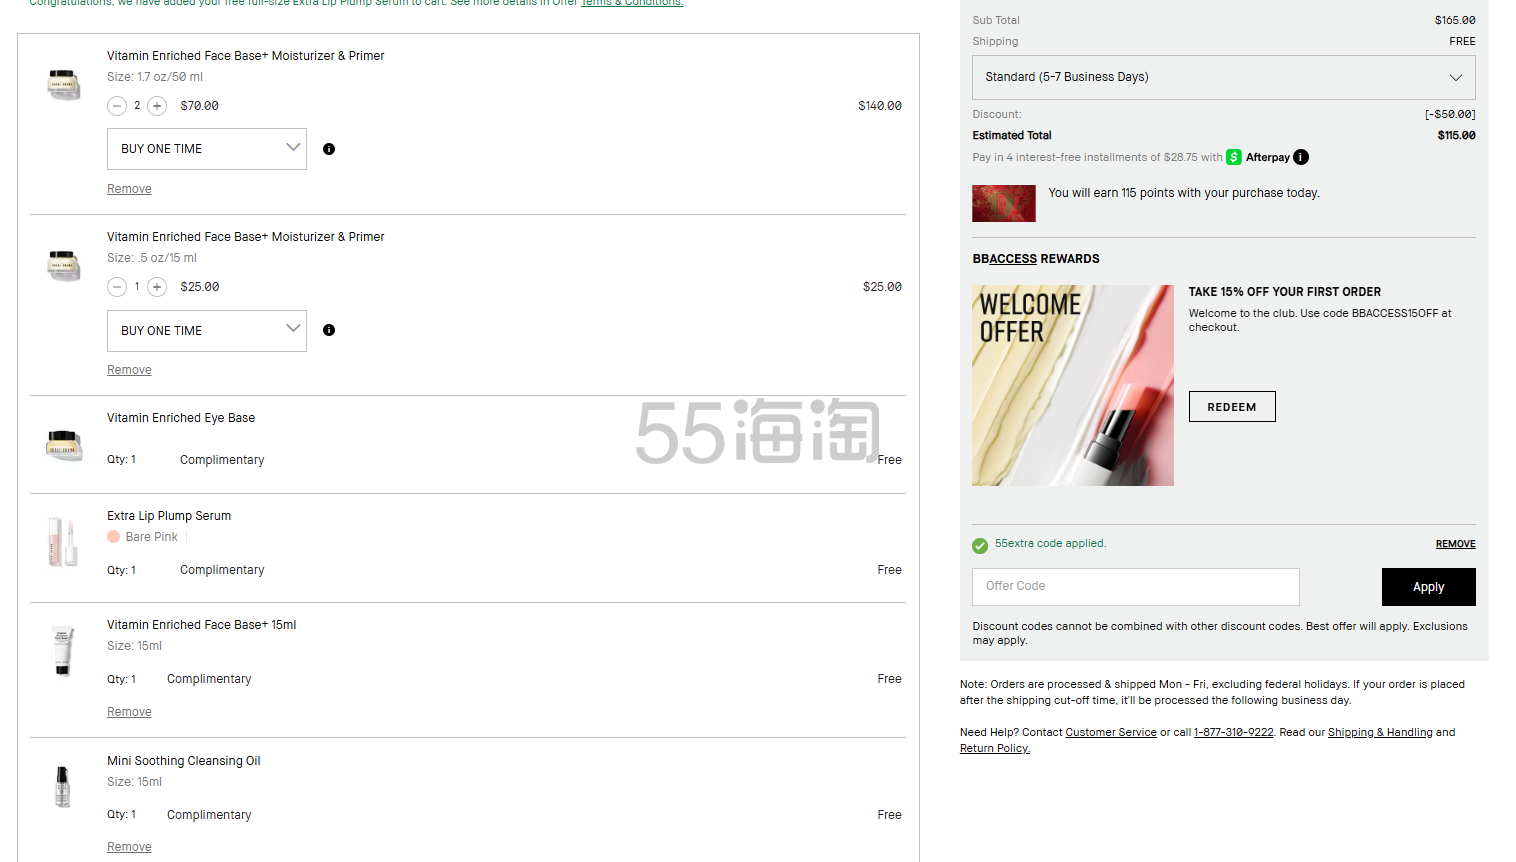Increase quantity of the $70.00 moisturizer
Viewport: 1516px width, 862px height.
tap(157, 106)
